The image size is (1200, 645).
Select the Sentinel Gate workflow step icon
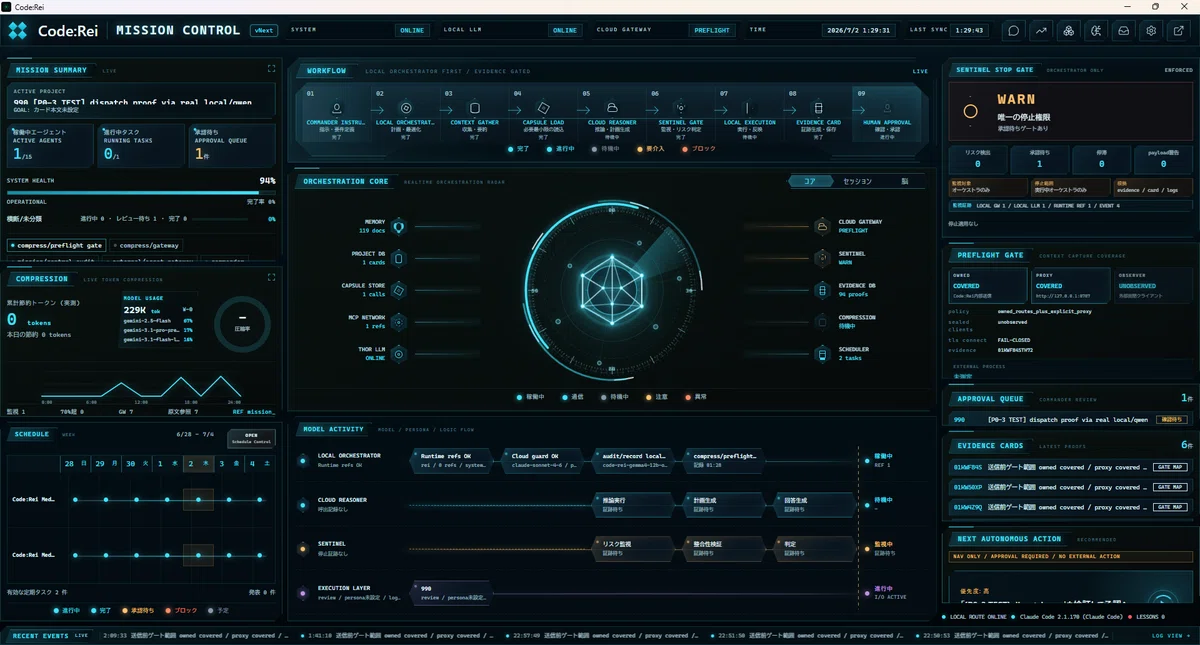point(681,108)
